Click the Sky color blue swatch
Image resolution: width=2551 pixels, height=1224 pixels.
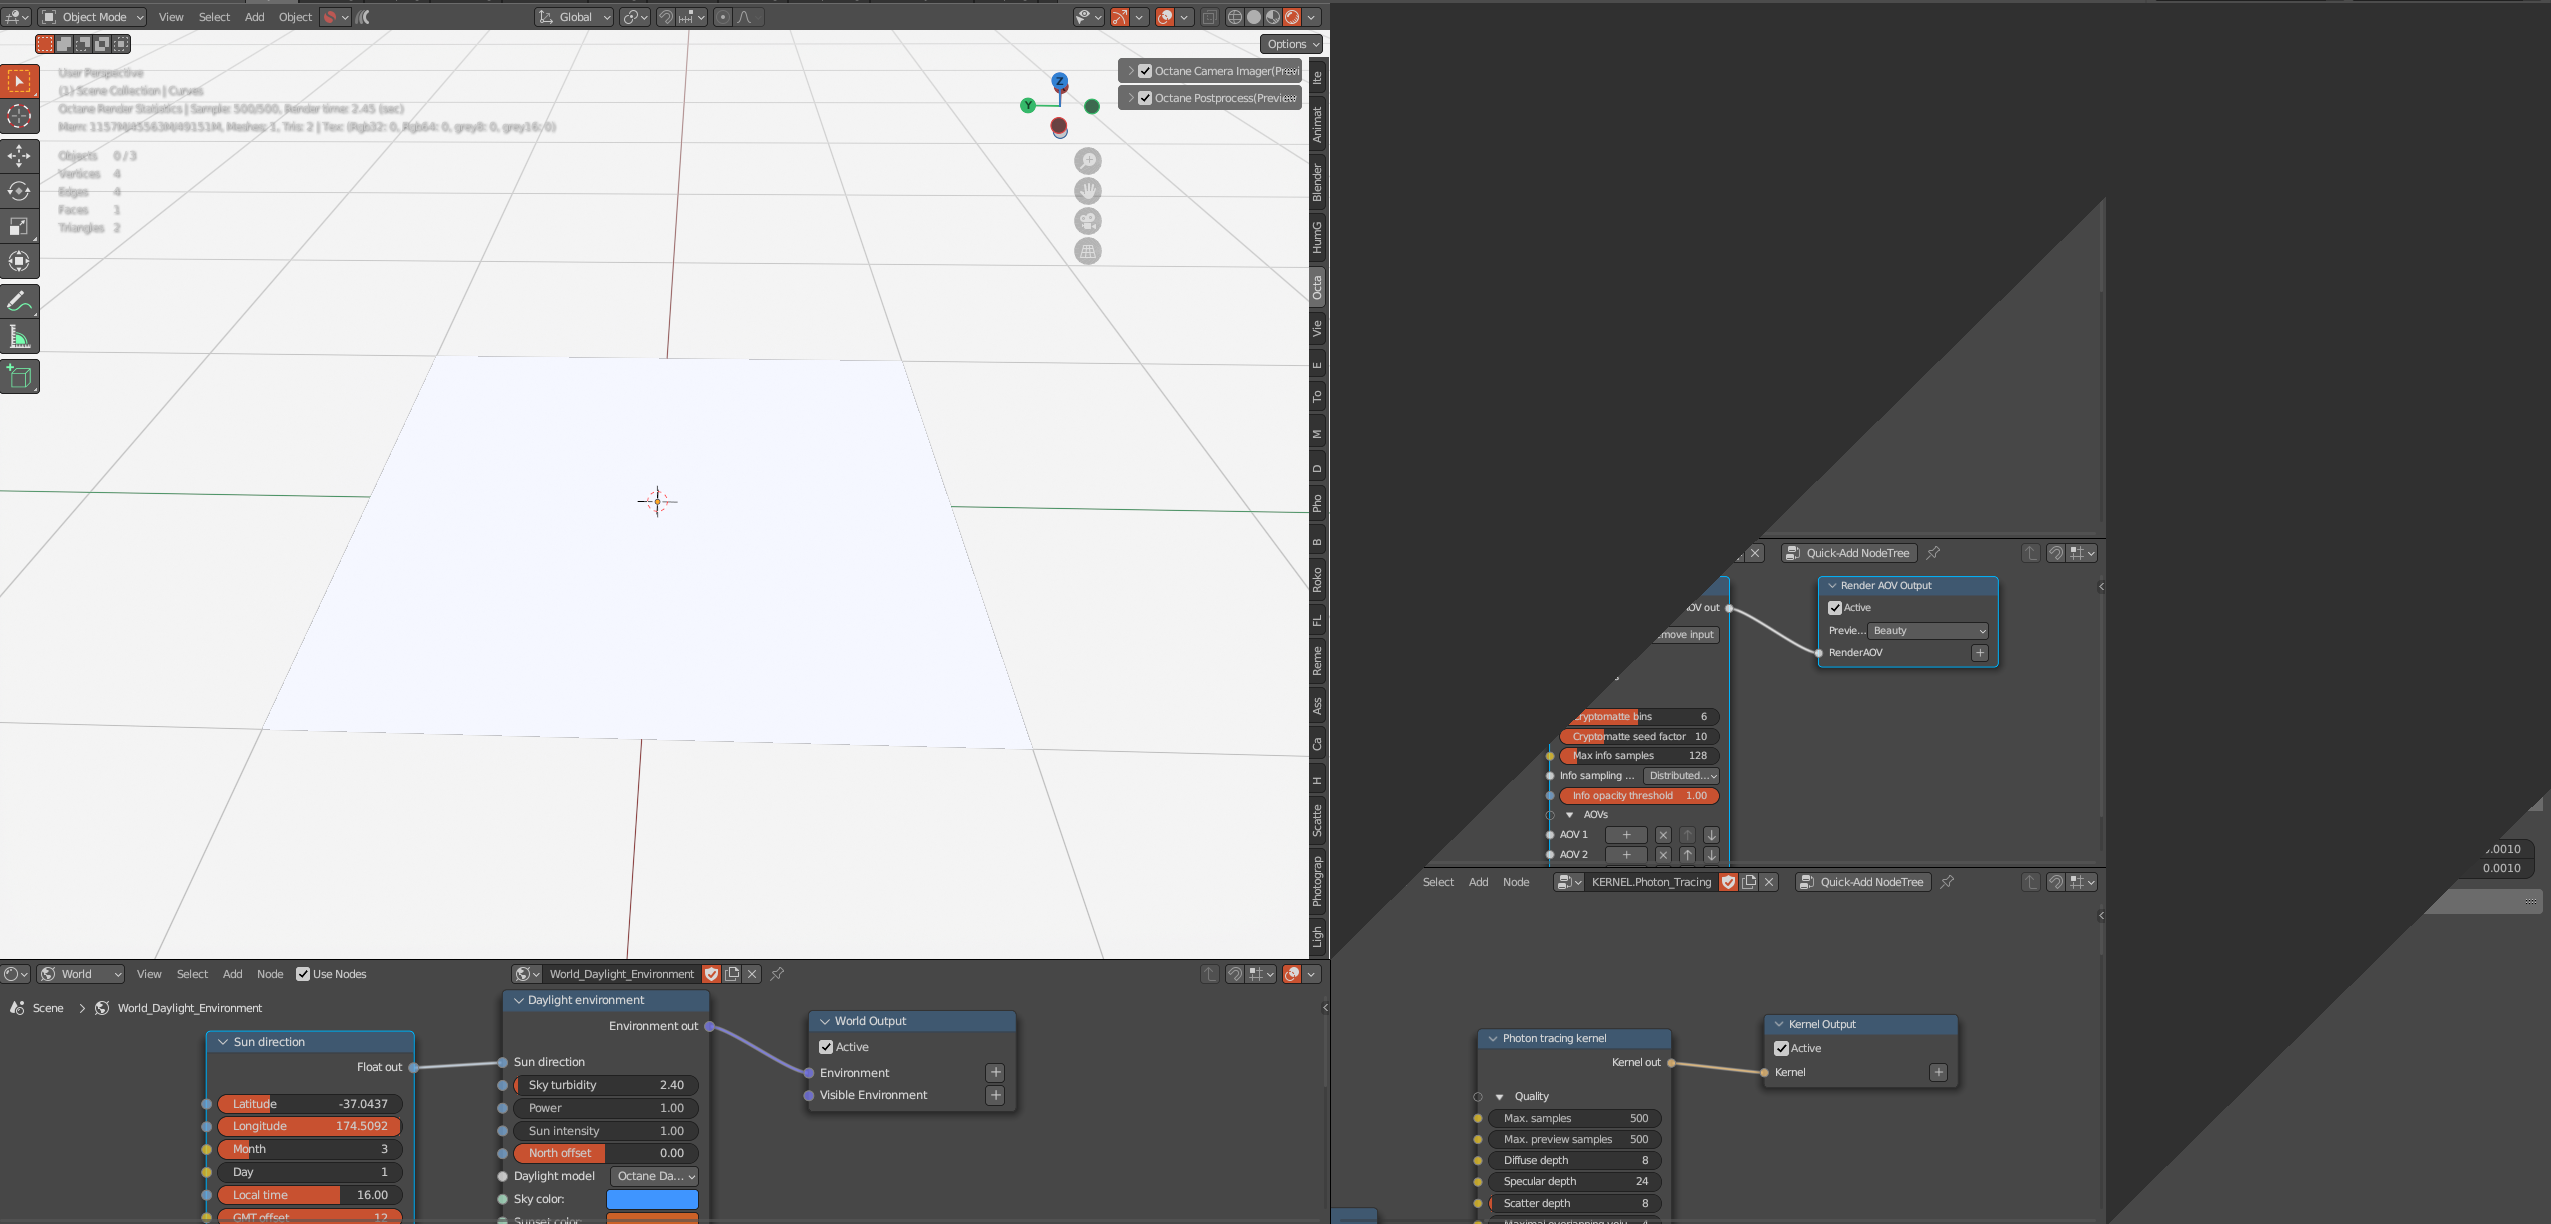pyautogui.click(x=652, y=1199)
